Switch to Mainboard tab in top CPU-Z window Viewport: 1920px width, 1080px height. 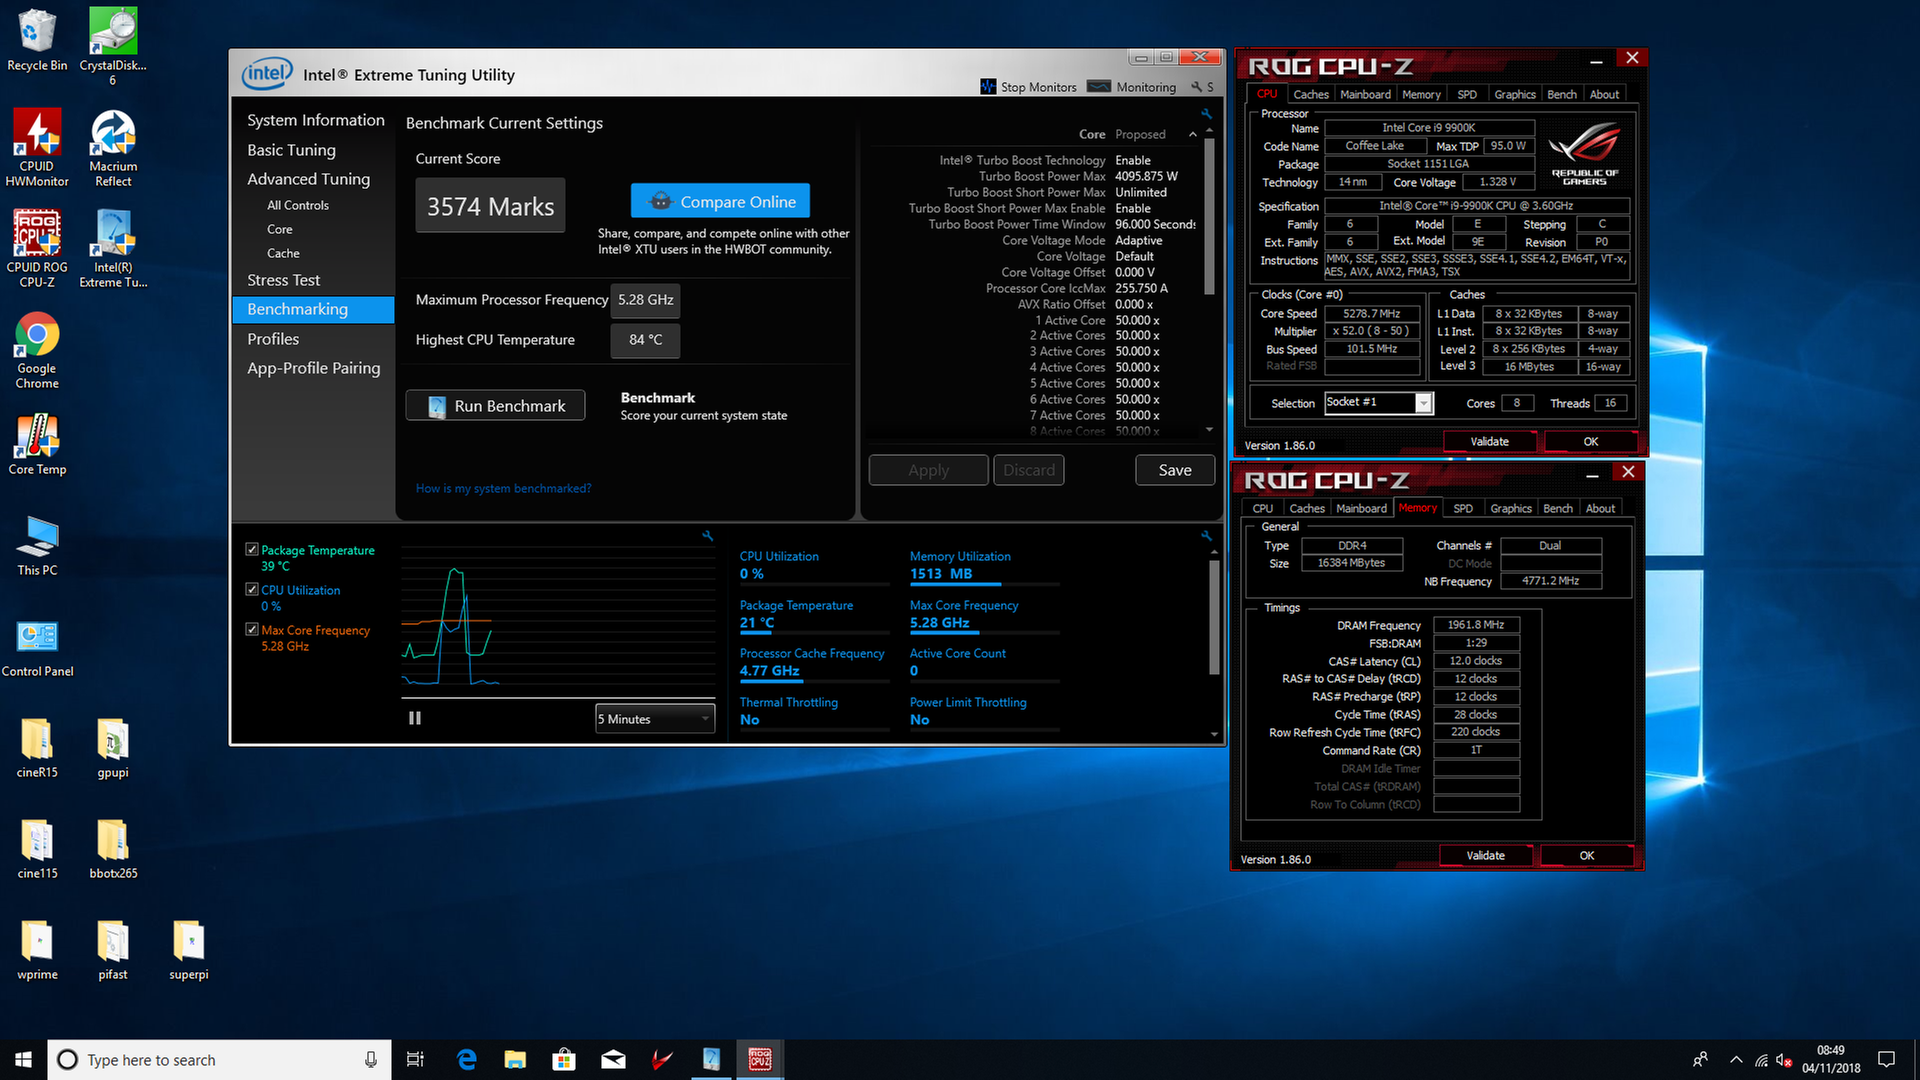pos(1365,94)
